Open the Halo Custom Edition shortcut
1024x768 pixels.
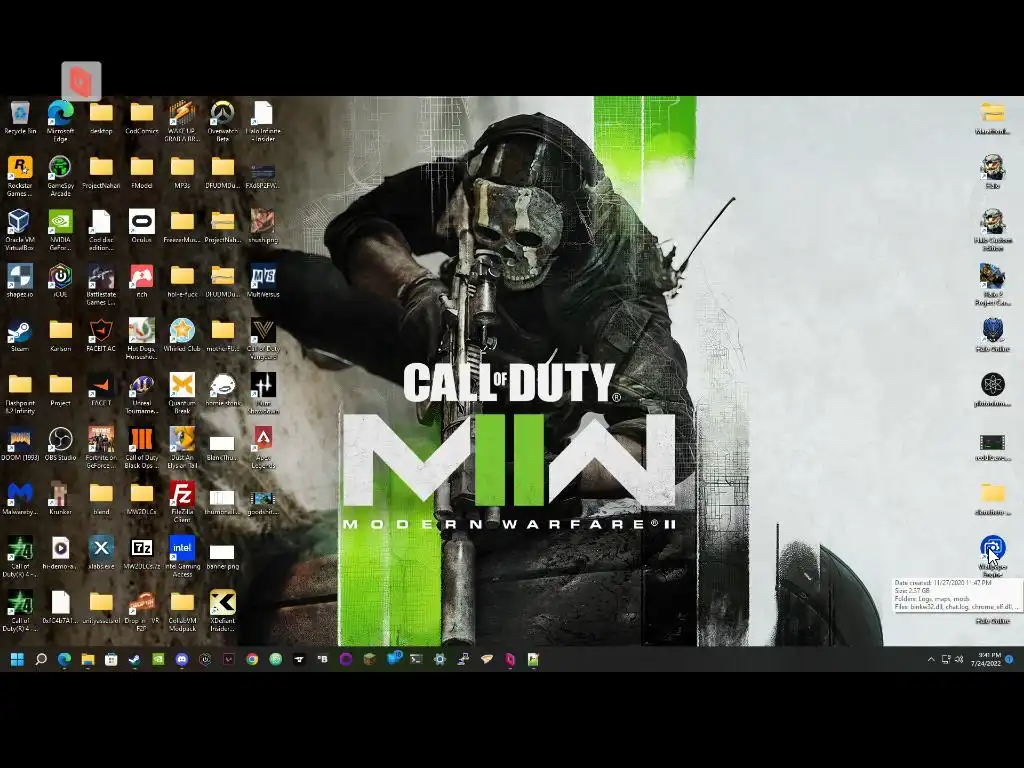click(992, 229)
